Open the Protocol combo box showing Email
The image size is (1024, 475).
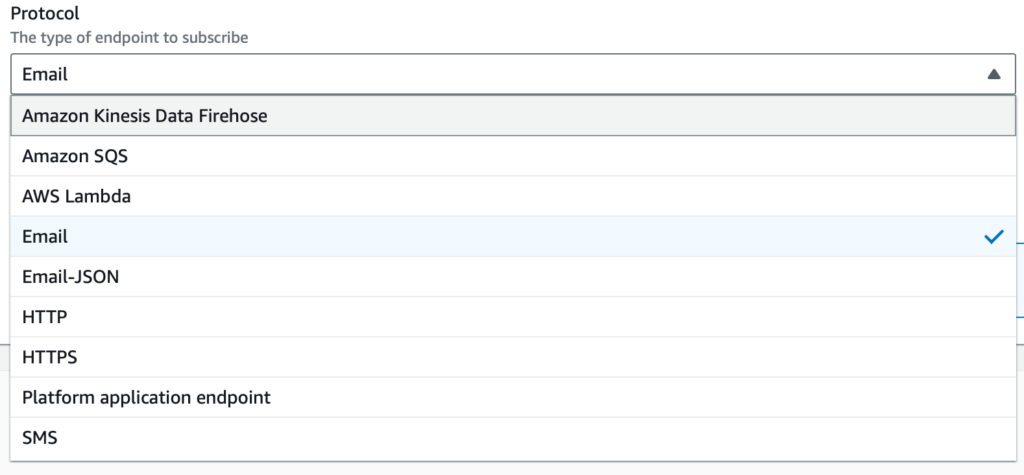[500, 74]
